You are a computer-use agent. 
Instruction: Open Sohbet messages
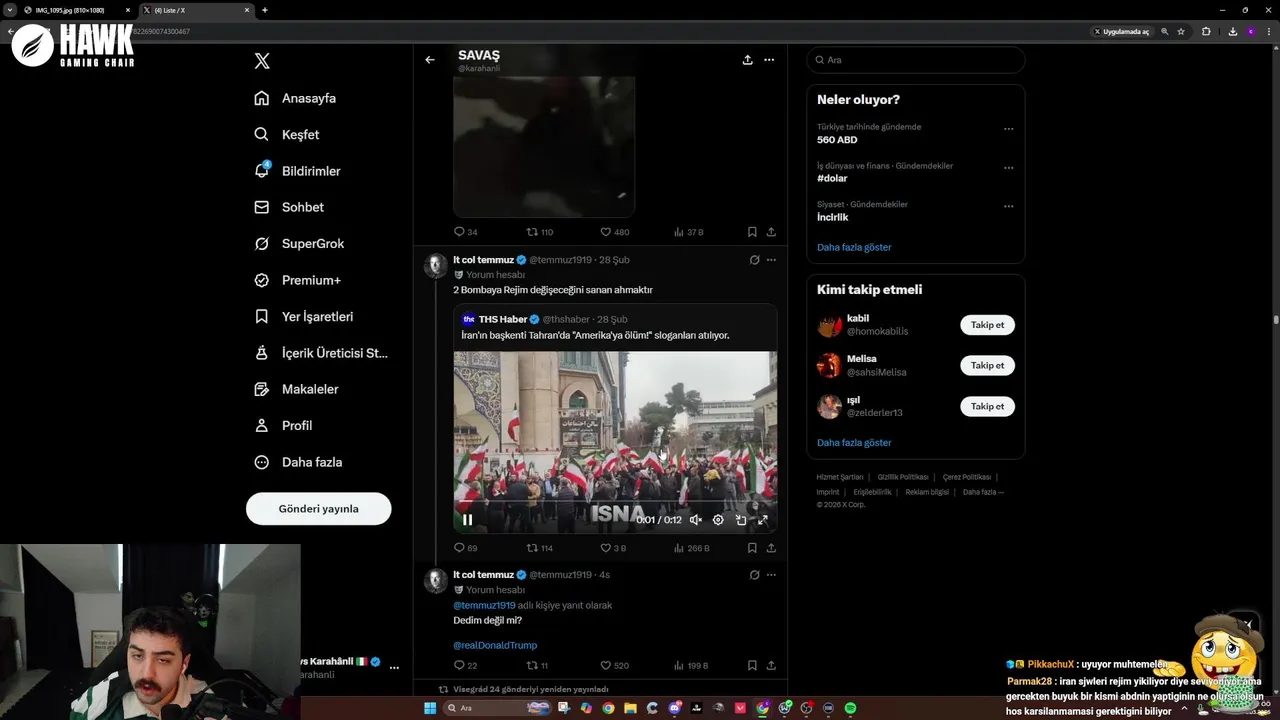289,207
